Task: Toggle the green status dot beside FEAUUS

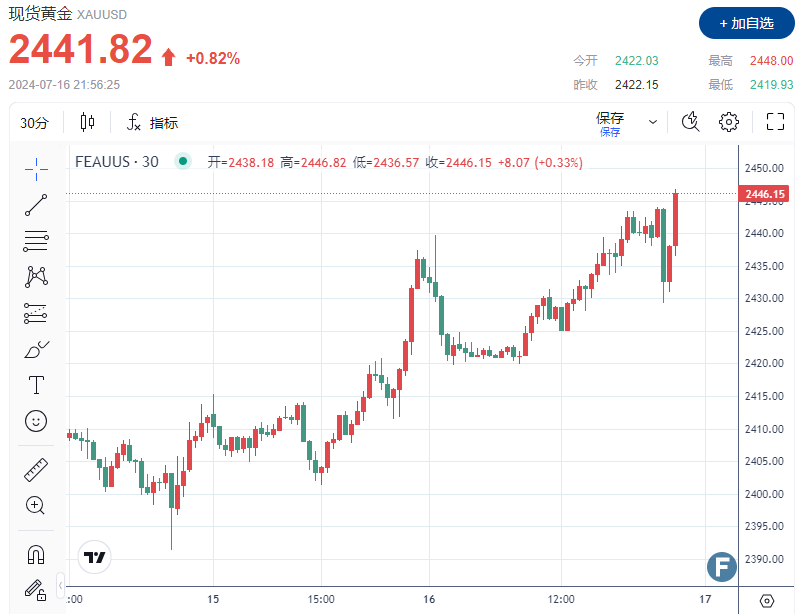Action: coord(182,161)
